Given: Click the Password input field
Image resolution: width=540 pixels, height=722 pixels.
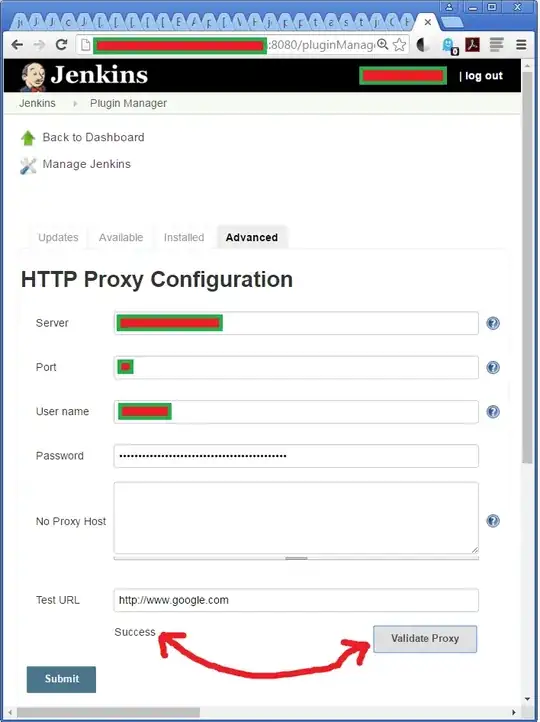Looking at the screenshot, I should pyautogui.click(x=296, y=456).
